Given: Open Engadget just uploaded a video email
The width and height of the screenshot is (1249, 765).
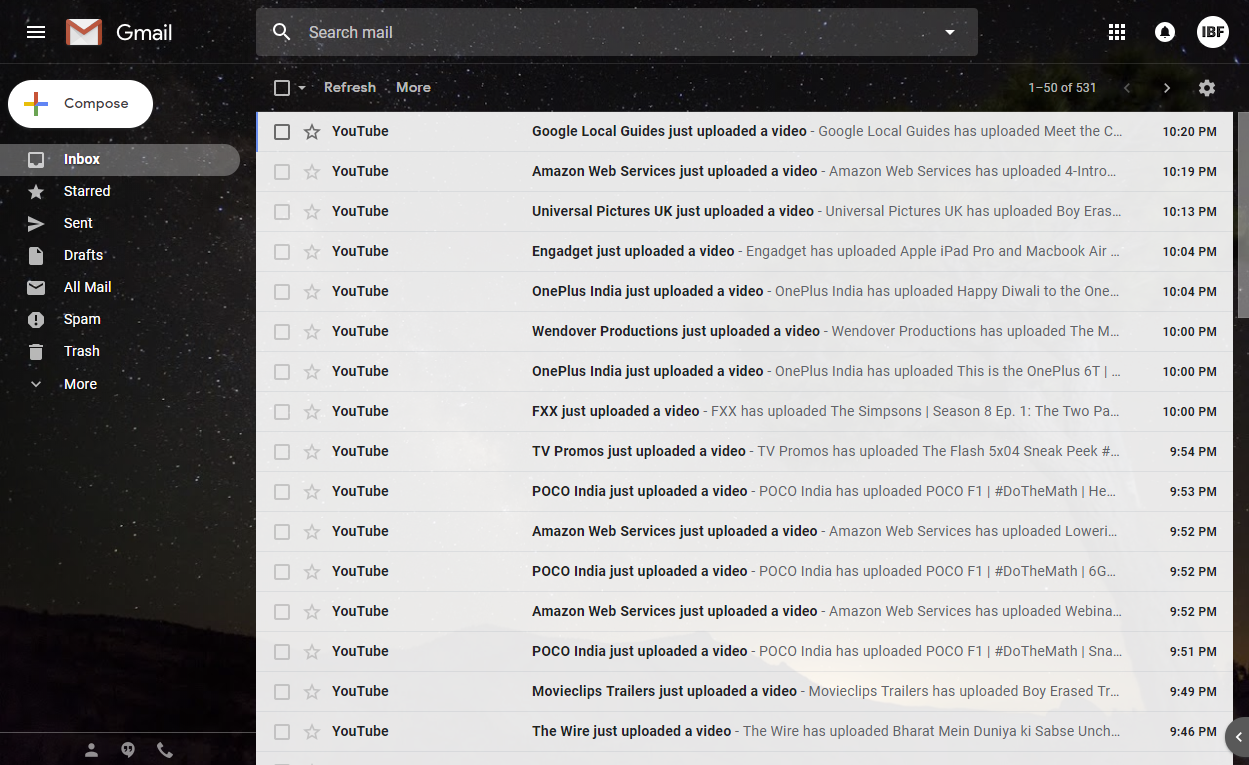Looking at the screenshot, I should [x=744, y=251].
